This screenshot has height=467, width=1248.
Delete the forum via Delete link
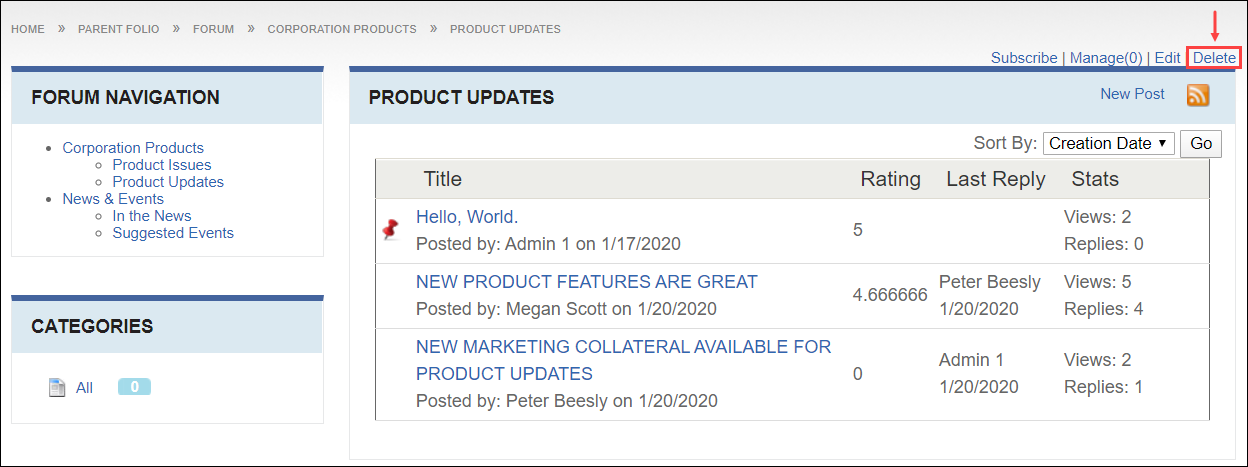1214,58
